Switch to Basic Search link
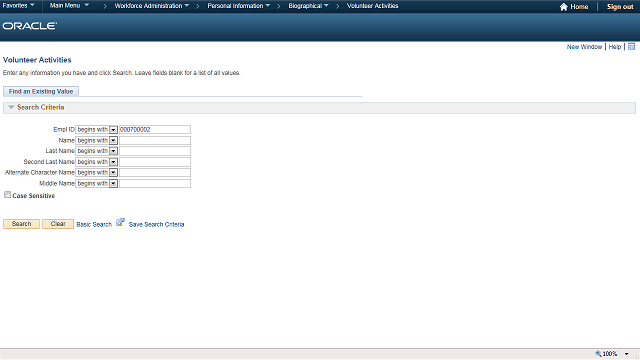 point(94,224)
